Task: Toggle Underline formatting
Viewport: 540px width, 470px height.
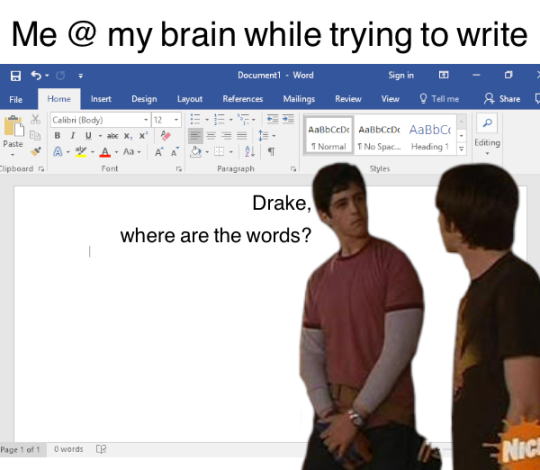Action: pyautogui.click(x=89, y=136)
